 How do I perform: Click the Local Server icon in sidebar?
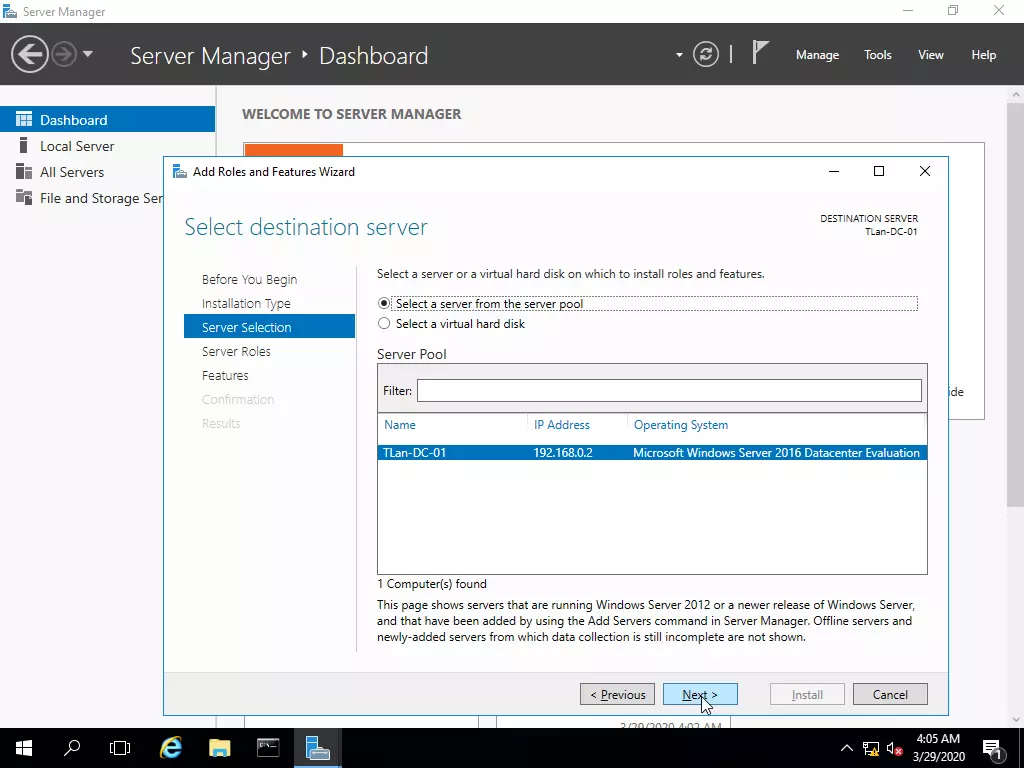(24, 145)
